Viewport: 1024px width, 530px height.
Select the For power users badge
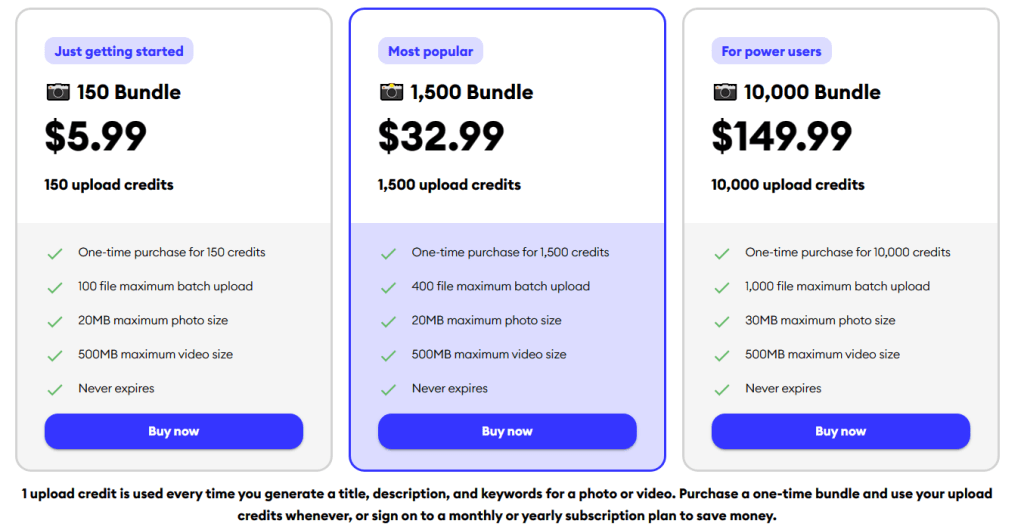771,51
